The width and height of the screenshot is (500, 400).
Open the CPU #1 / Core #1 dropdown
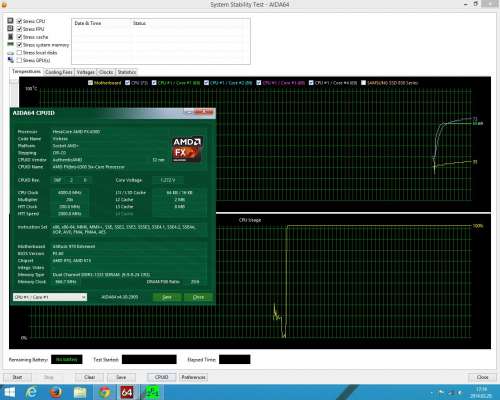[x=50, y=297]
